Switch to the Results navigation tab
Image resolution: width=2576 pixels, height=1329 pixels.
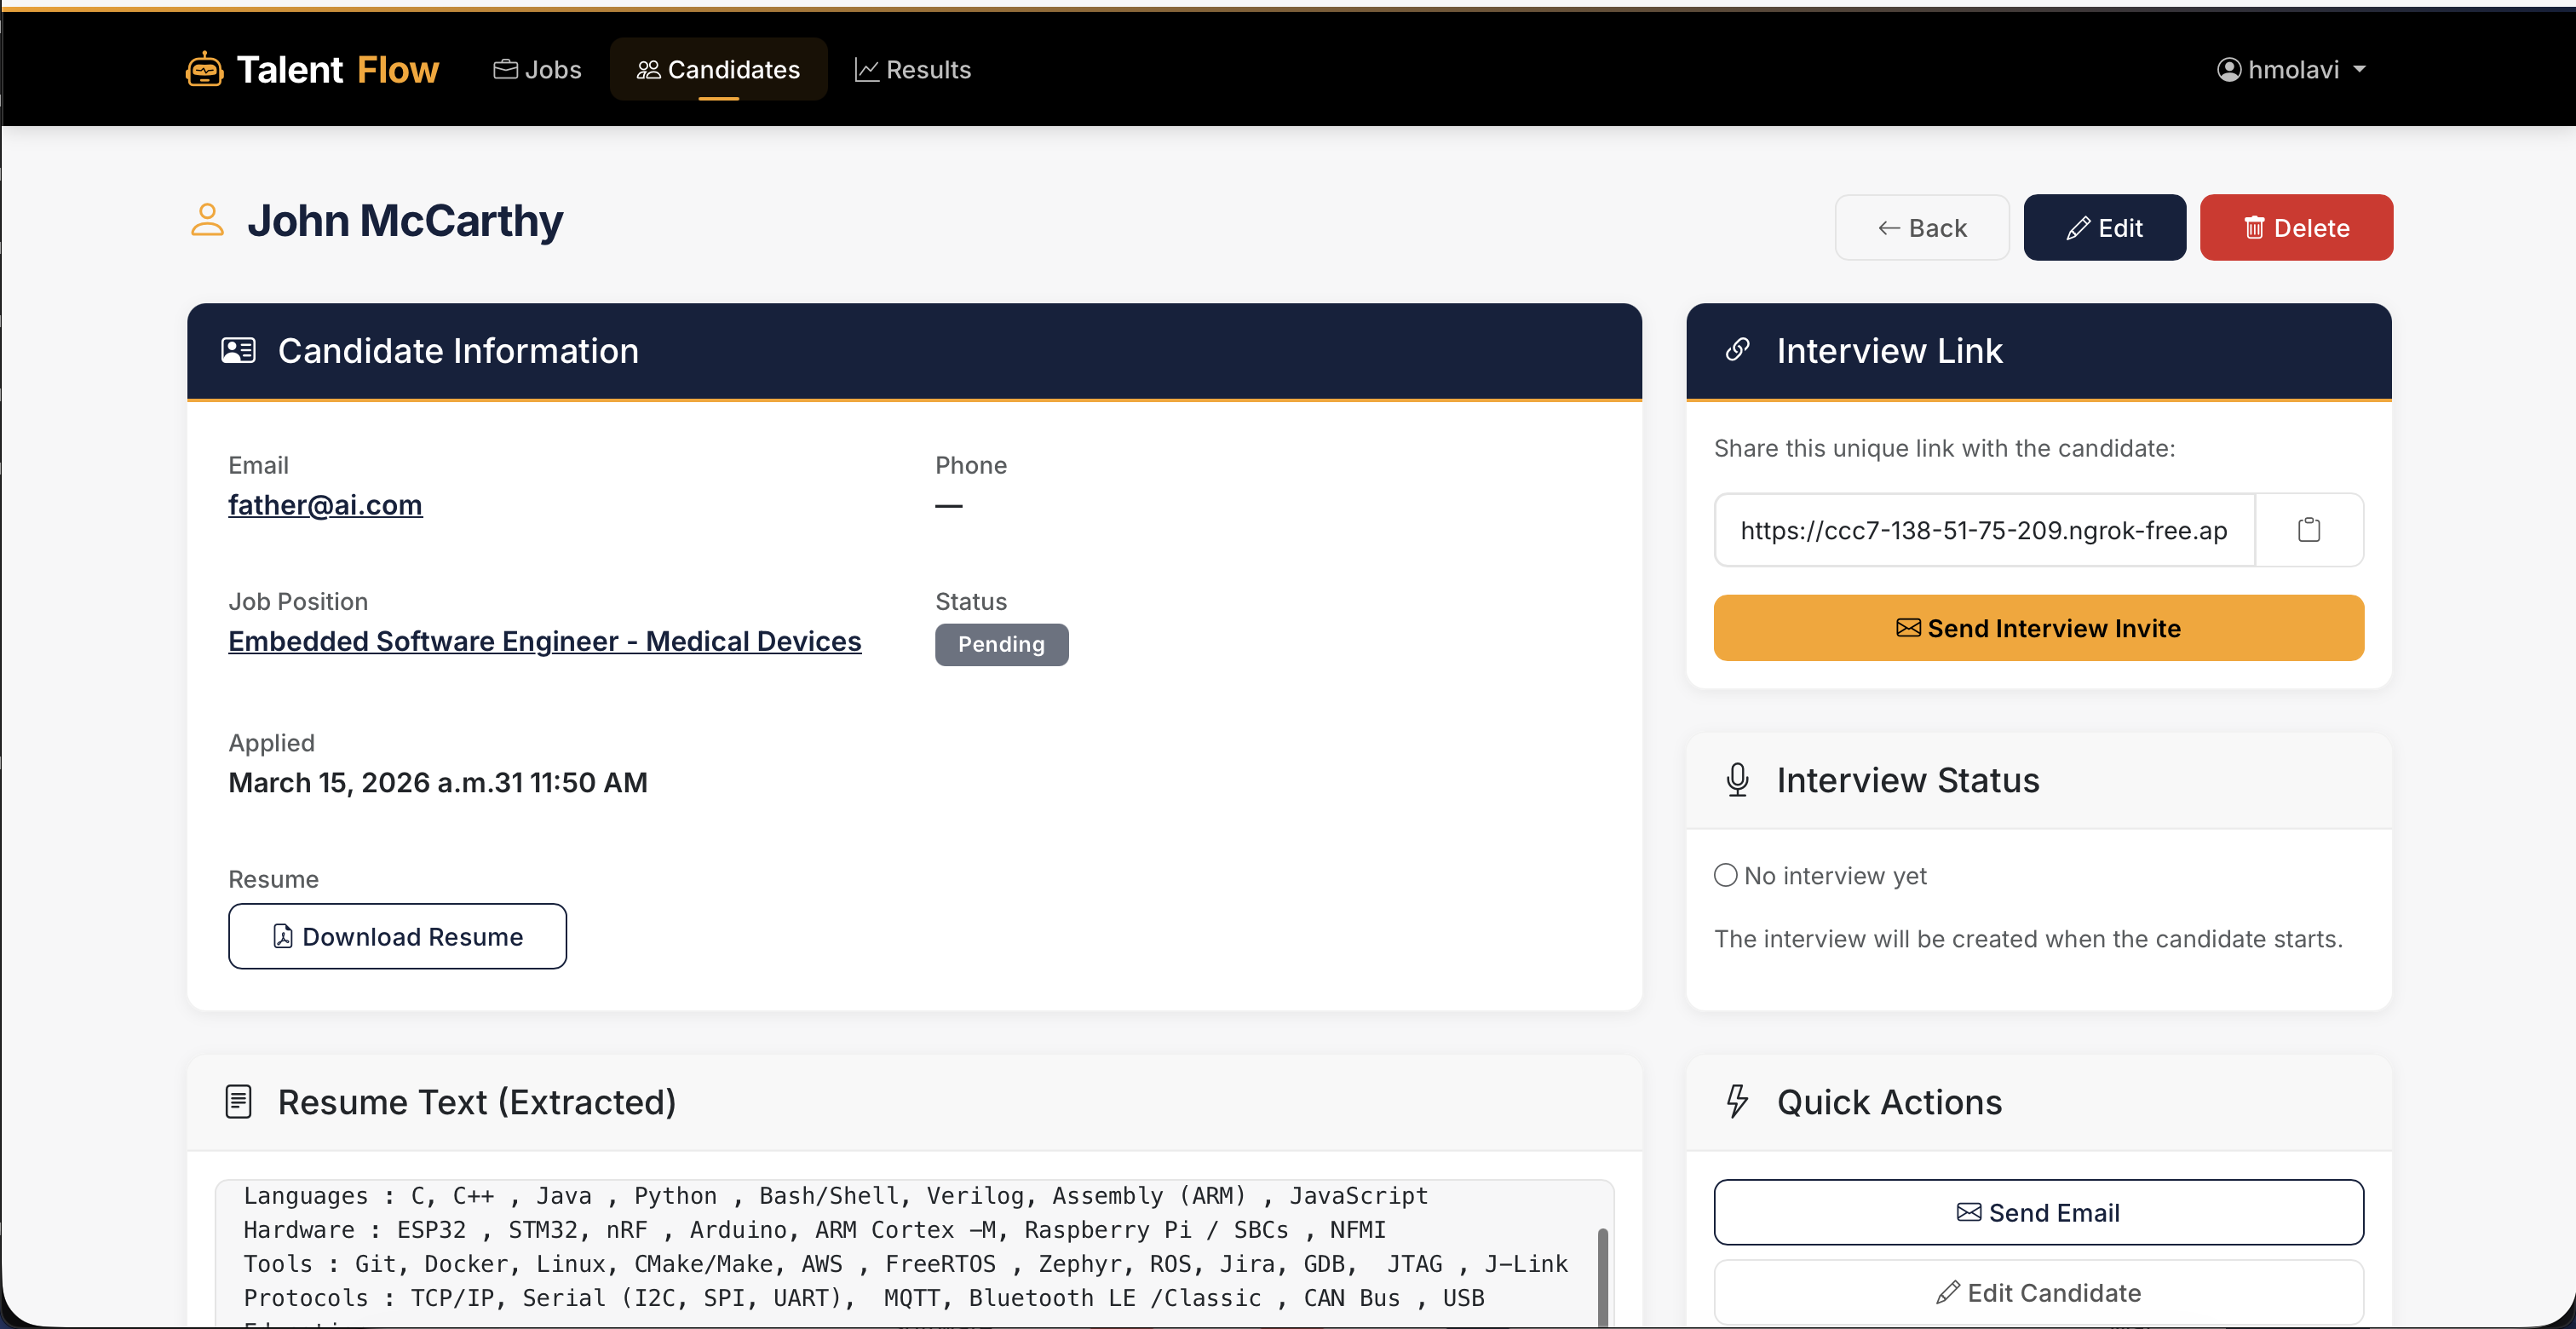point(912,70)
